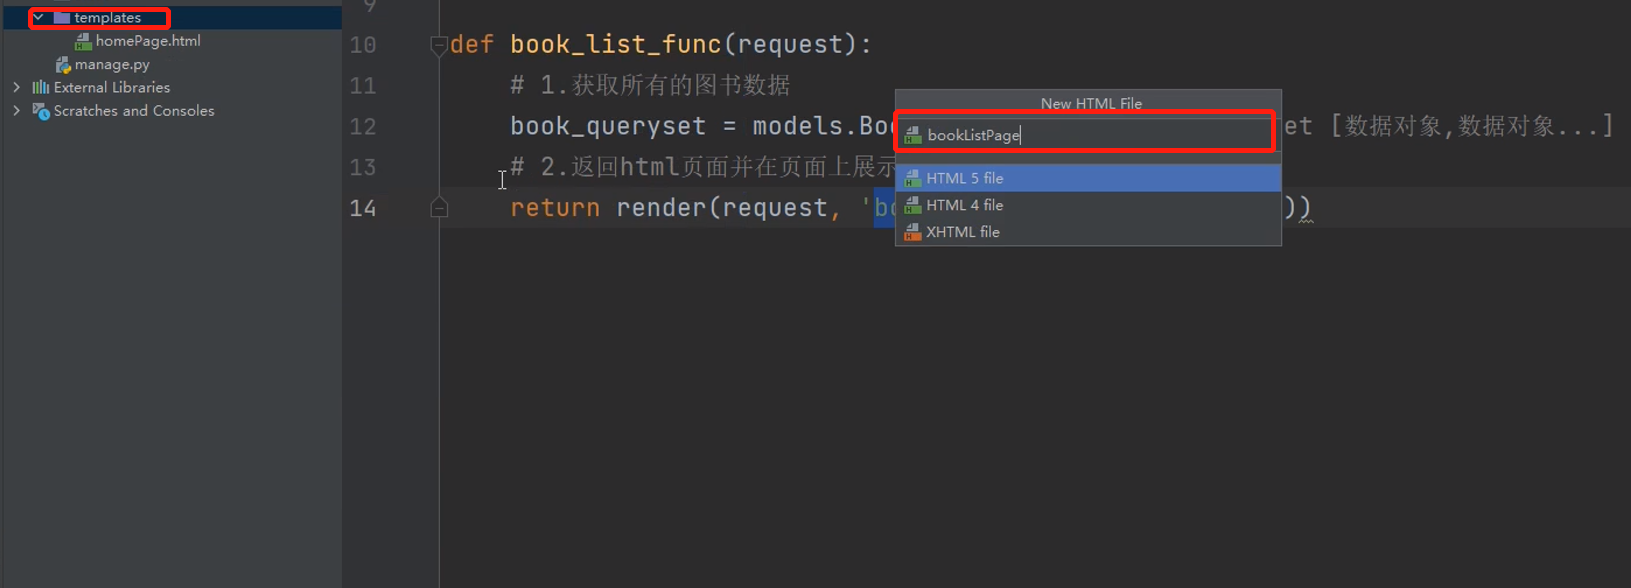Click the External Libraries icon

[41, 88]
